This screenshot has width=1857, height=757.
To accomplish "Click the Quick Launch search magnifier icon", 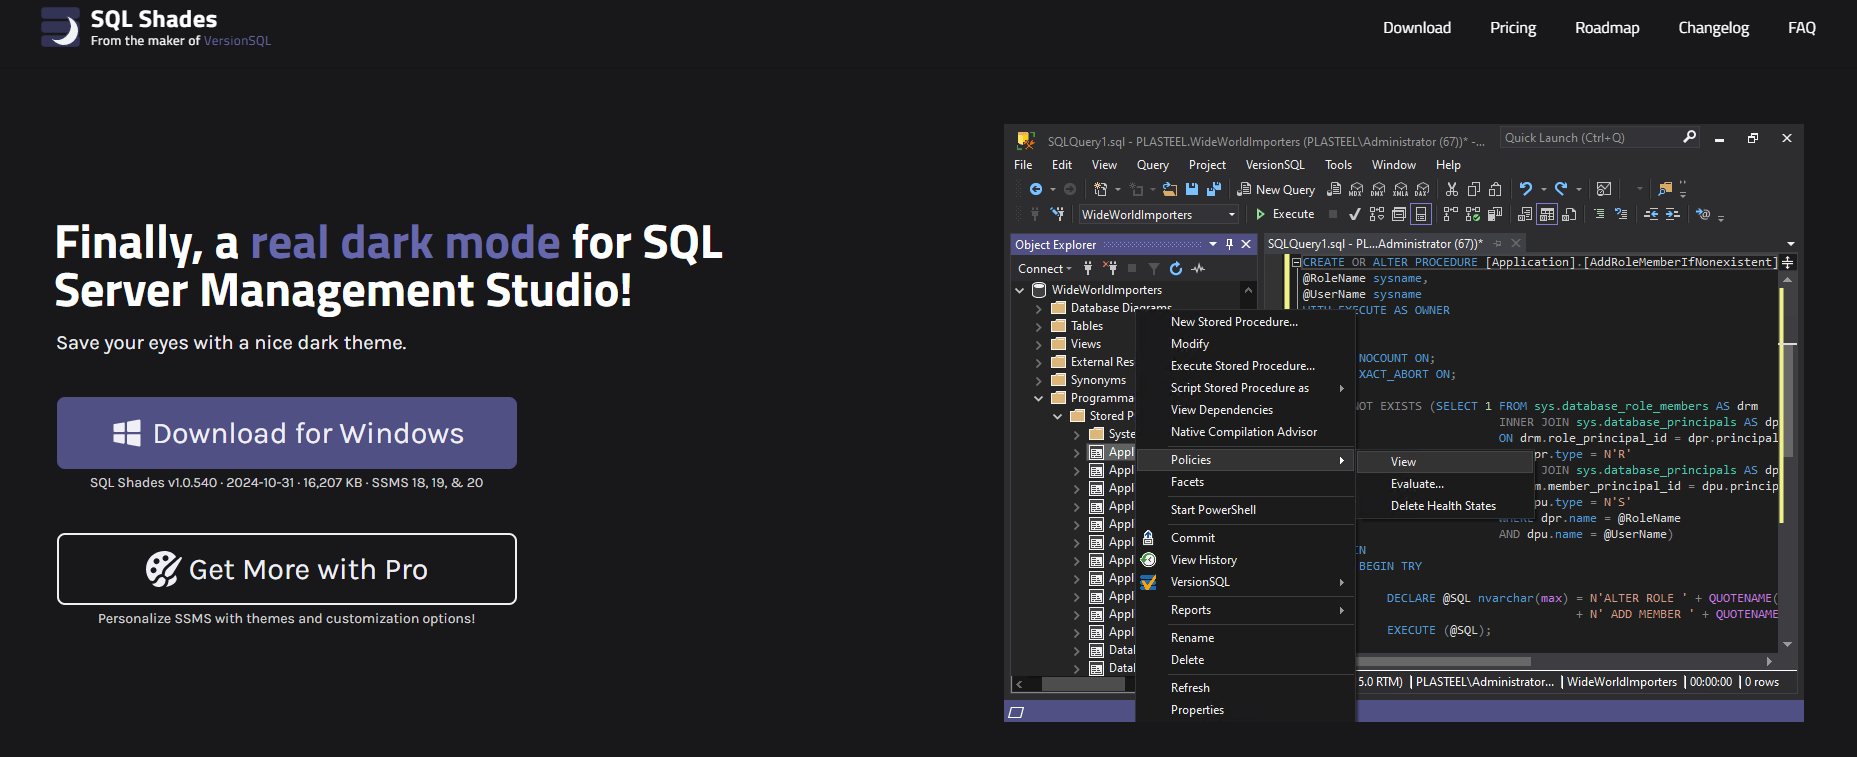I will (x=1690, y=137).
